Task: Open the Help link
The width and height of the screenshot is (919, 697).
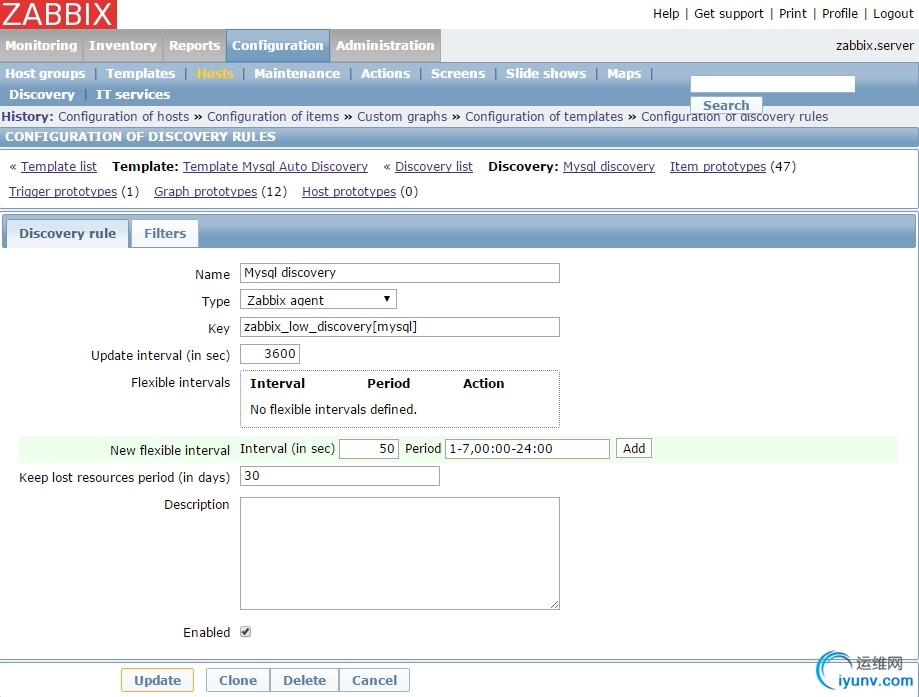Action: coord(666,13)
